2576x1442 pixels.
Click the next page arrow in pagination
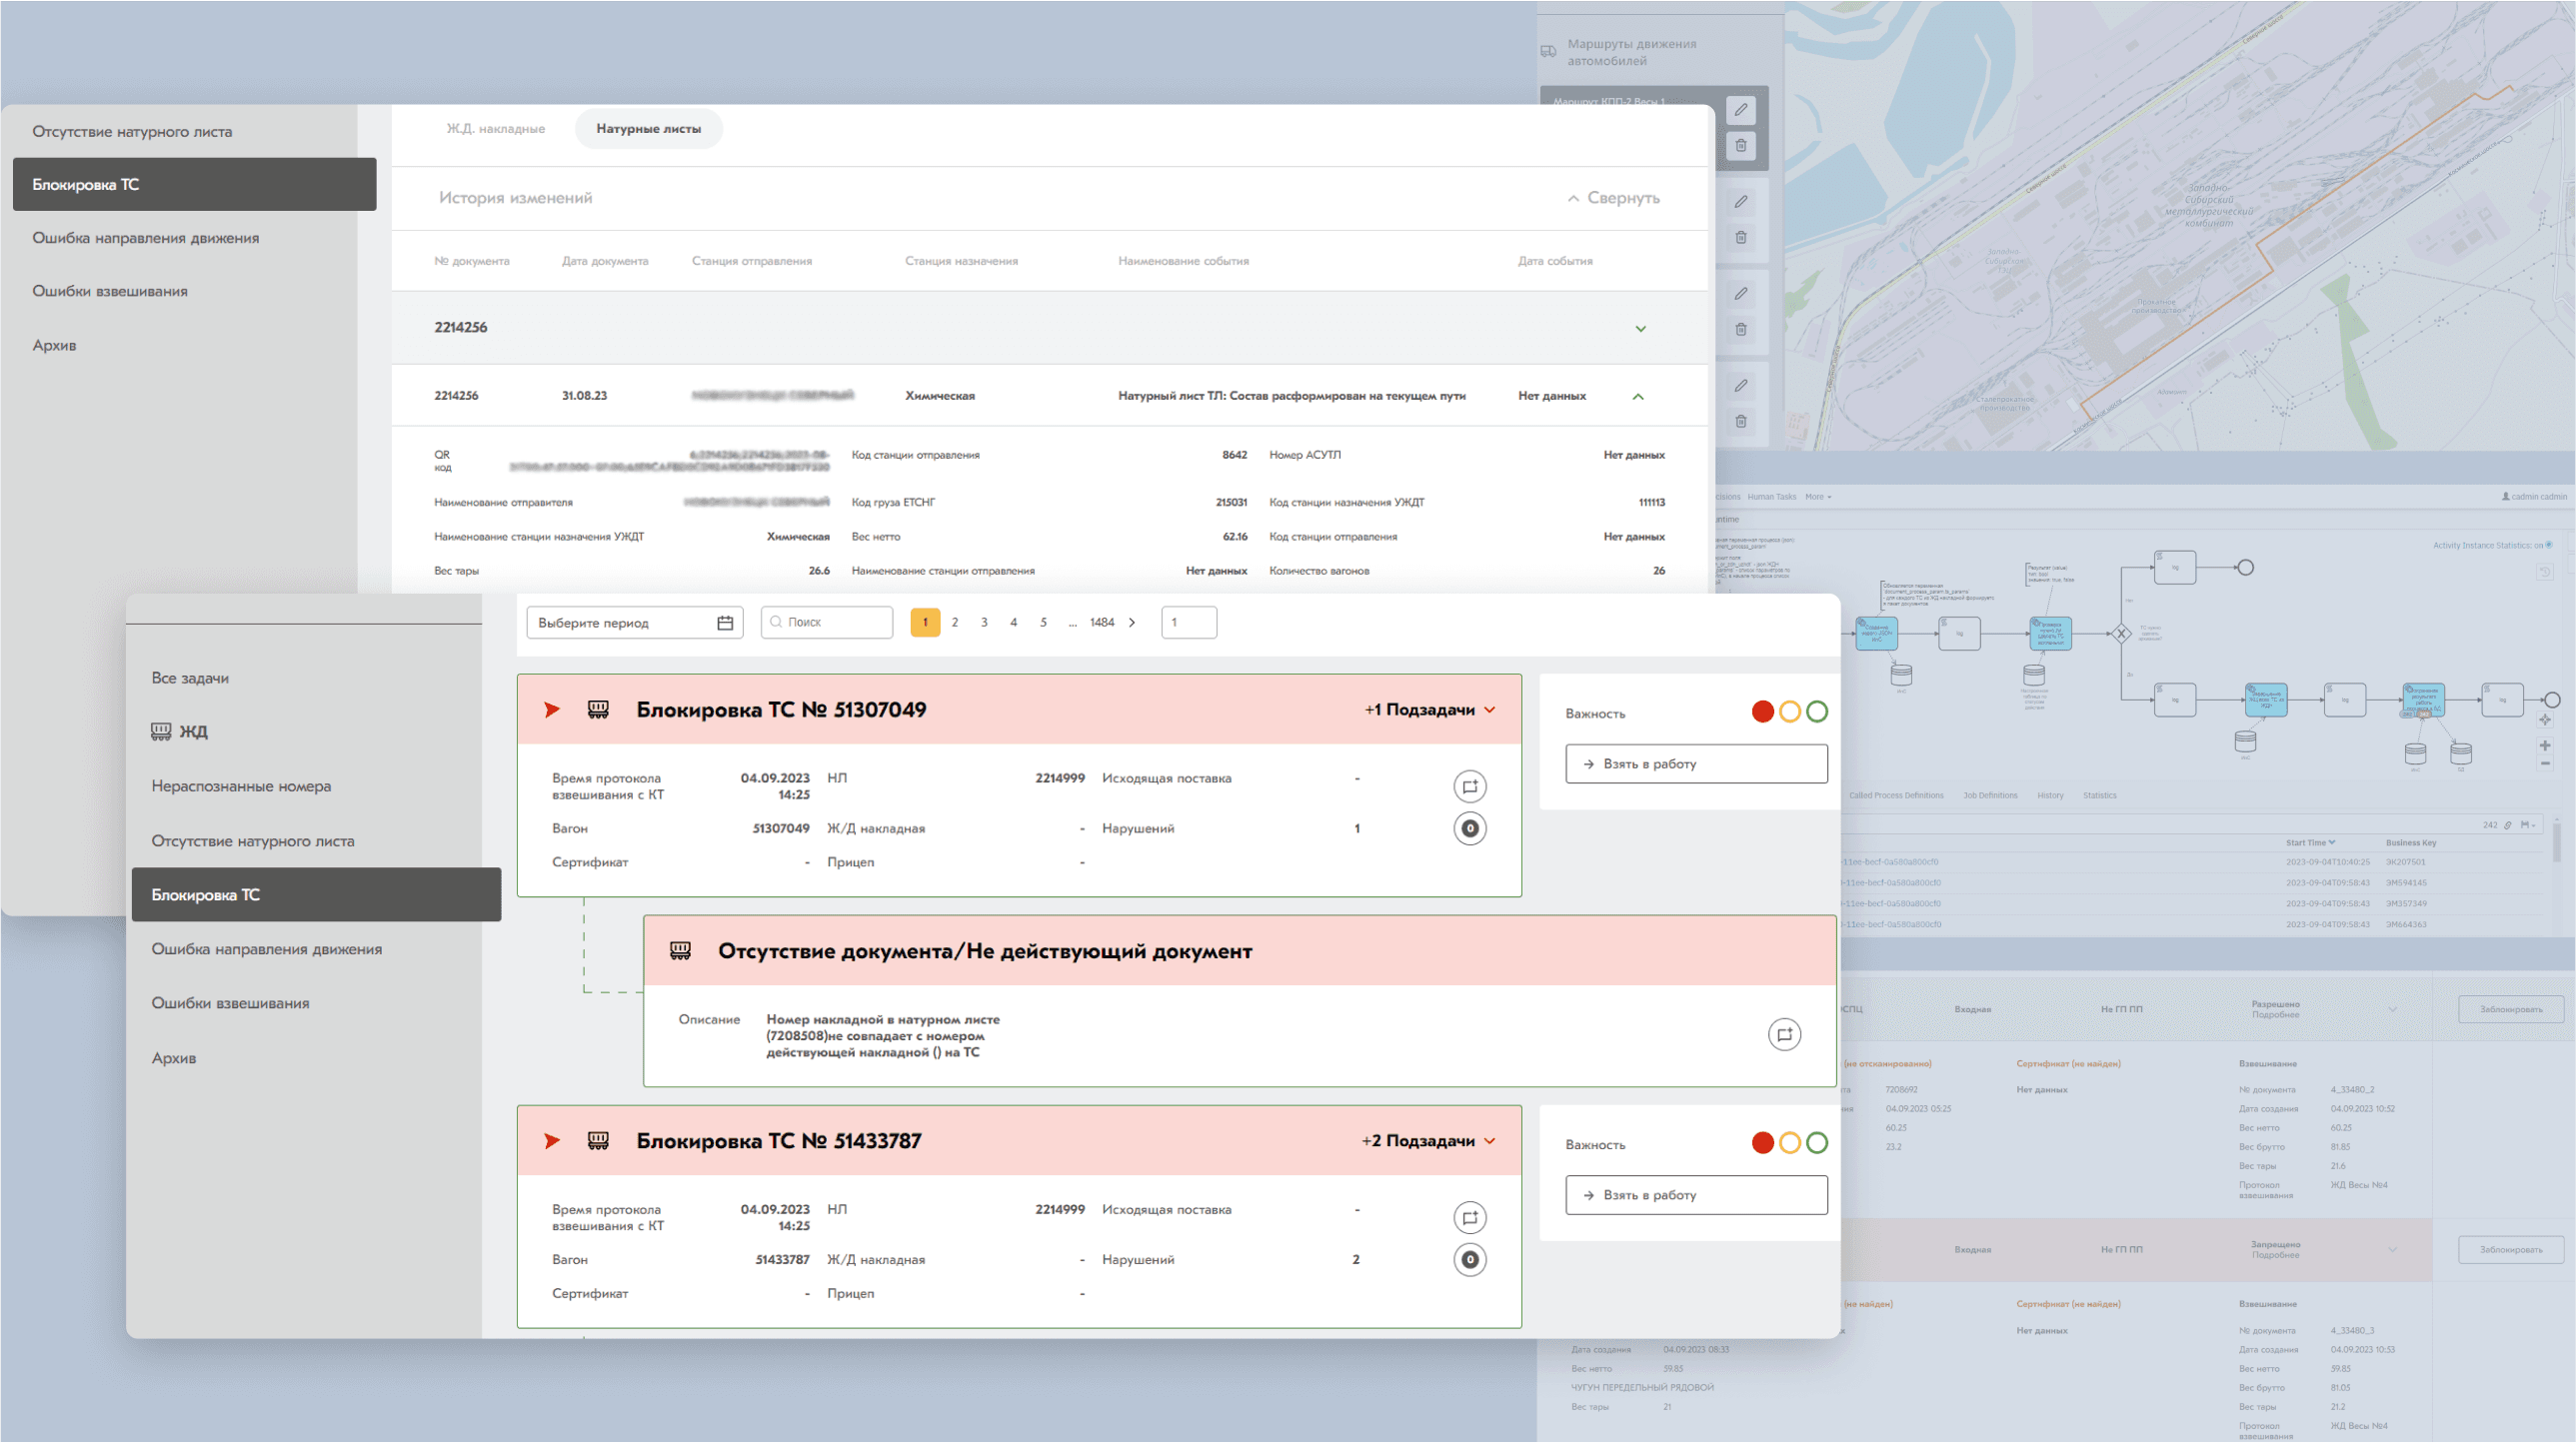(x=1132, y=623)
